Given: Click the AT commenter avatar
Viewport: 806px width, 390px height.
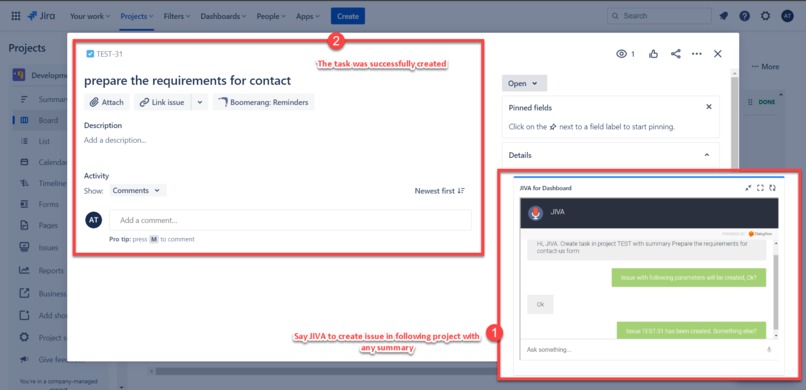Looking at the screenshot, I should pyautogui.click(x=94, y=220).
